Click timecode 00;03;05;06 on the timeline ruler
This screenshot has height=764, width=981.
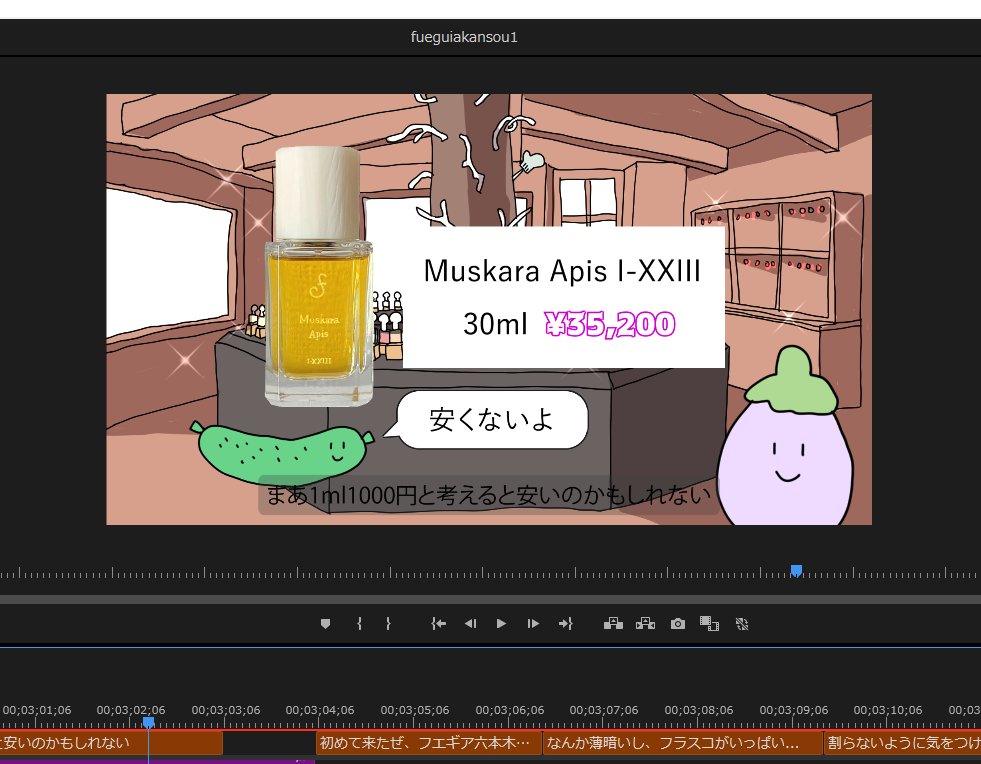pyautogui.click(x=415, y=710)
